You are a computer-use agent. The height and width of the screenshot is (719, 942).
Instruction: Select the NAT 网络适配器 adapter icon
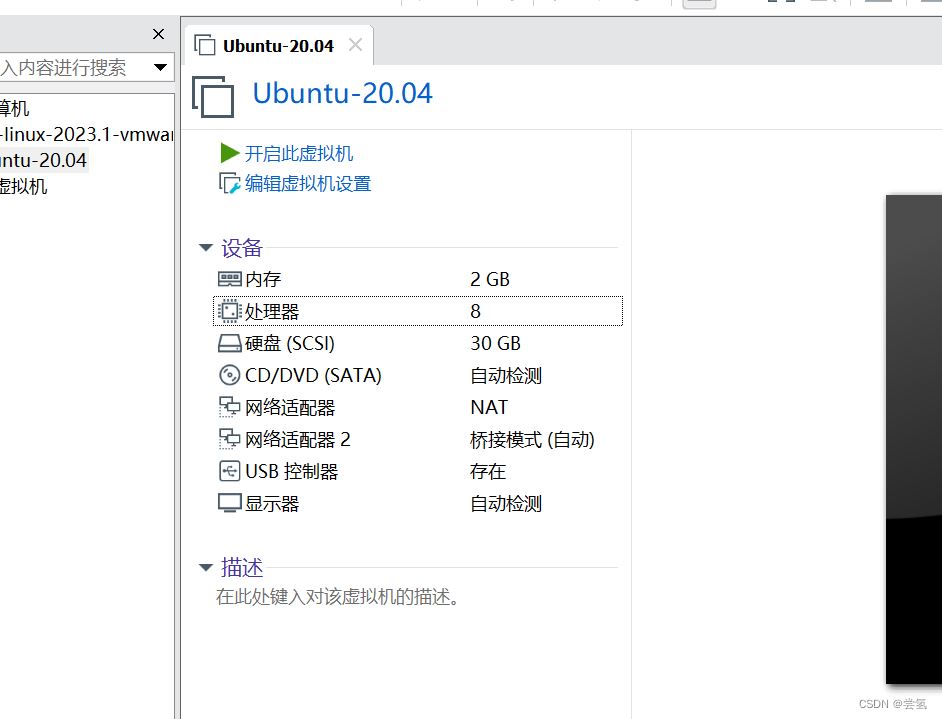coord(228,407)
